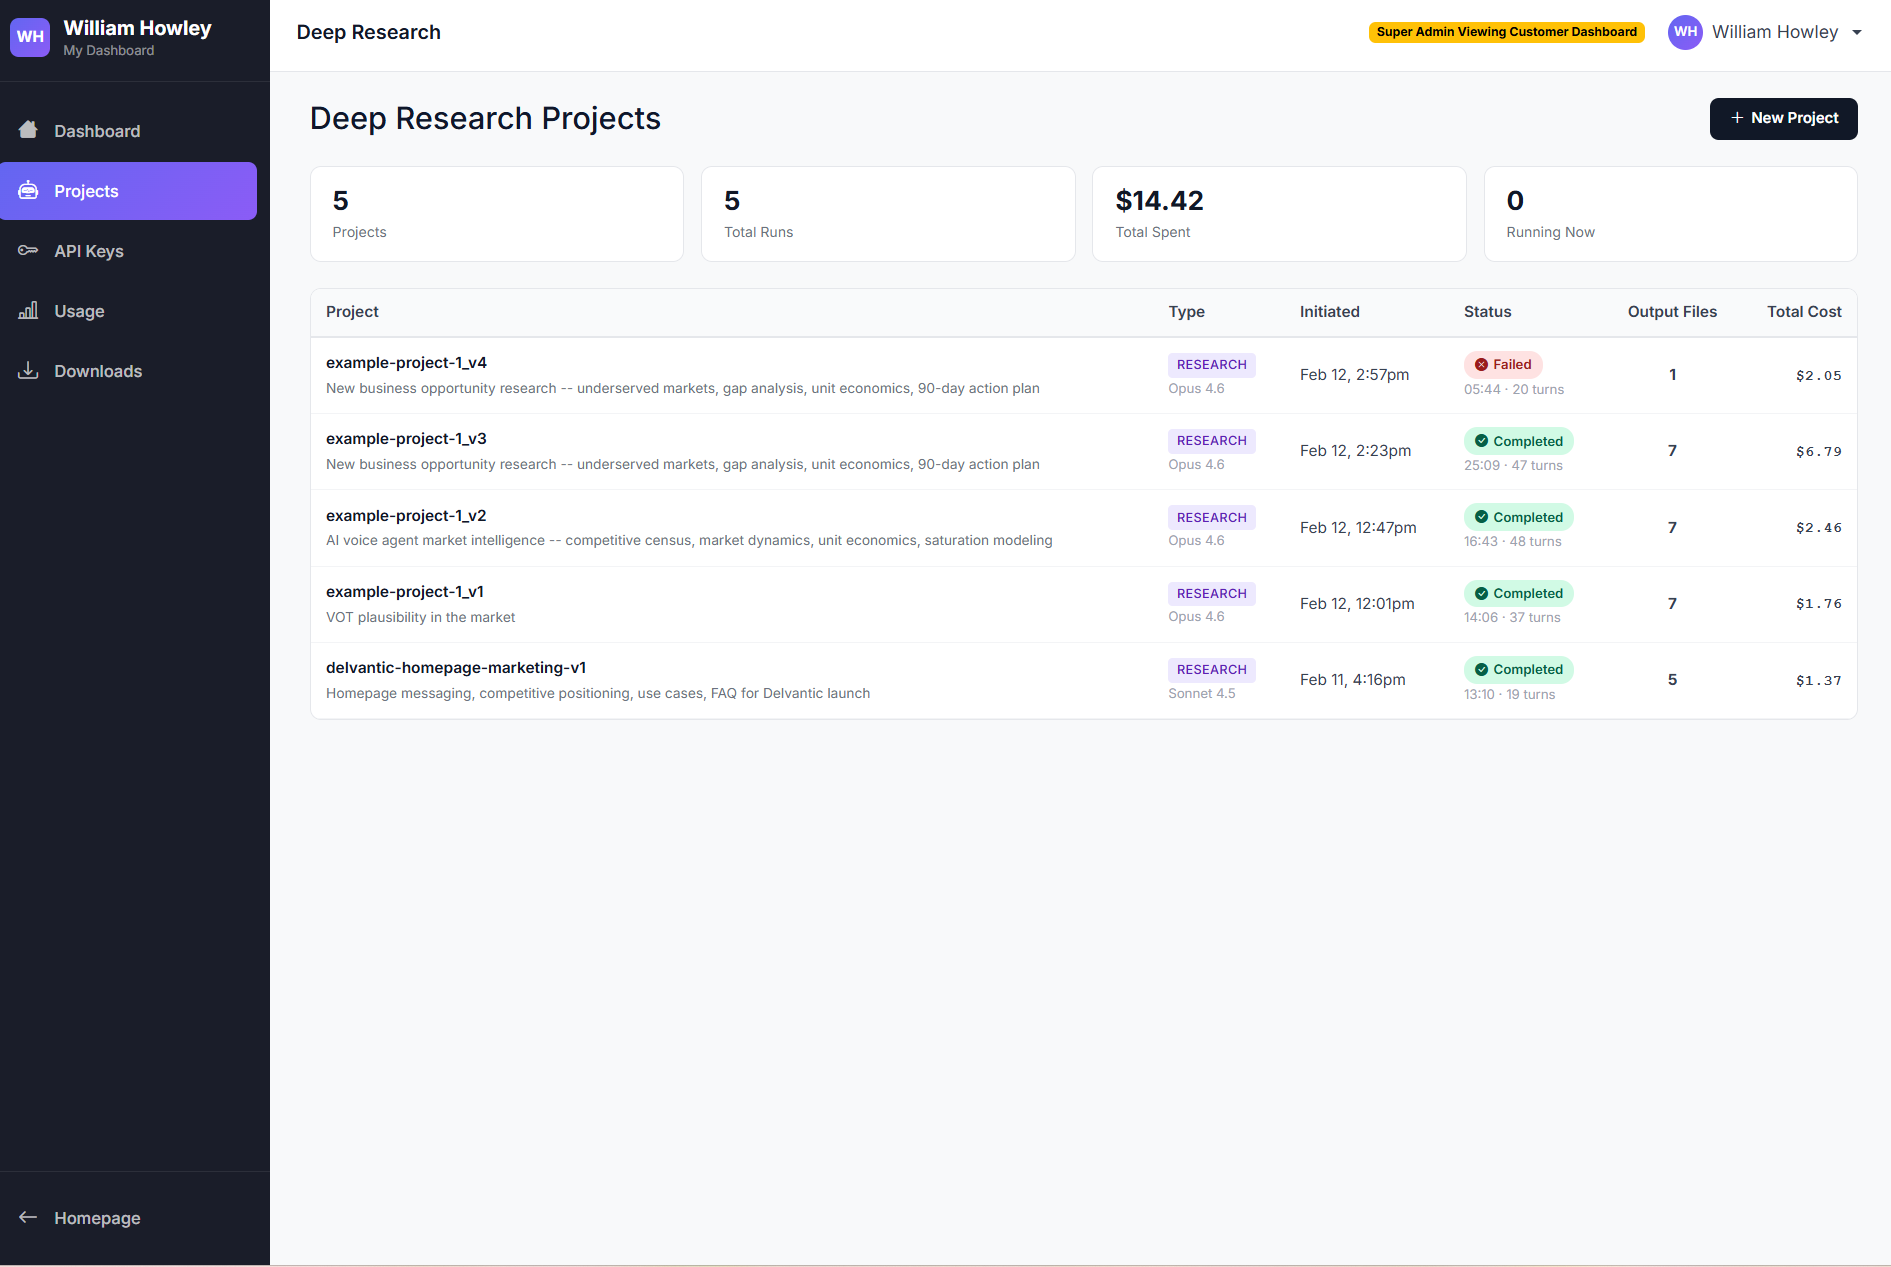The image size is (1891, 1267).
Task: Click the Projects robot icon in sidebar
Action: (28, 190)
